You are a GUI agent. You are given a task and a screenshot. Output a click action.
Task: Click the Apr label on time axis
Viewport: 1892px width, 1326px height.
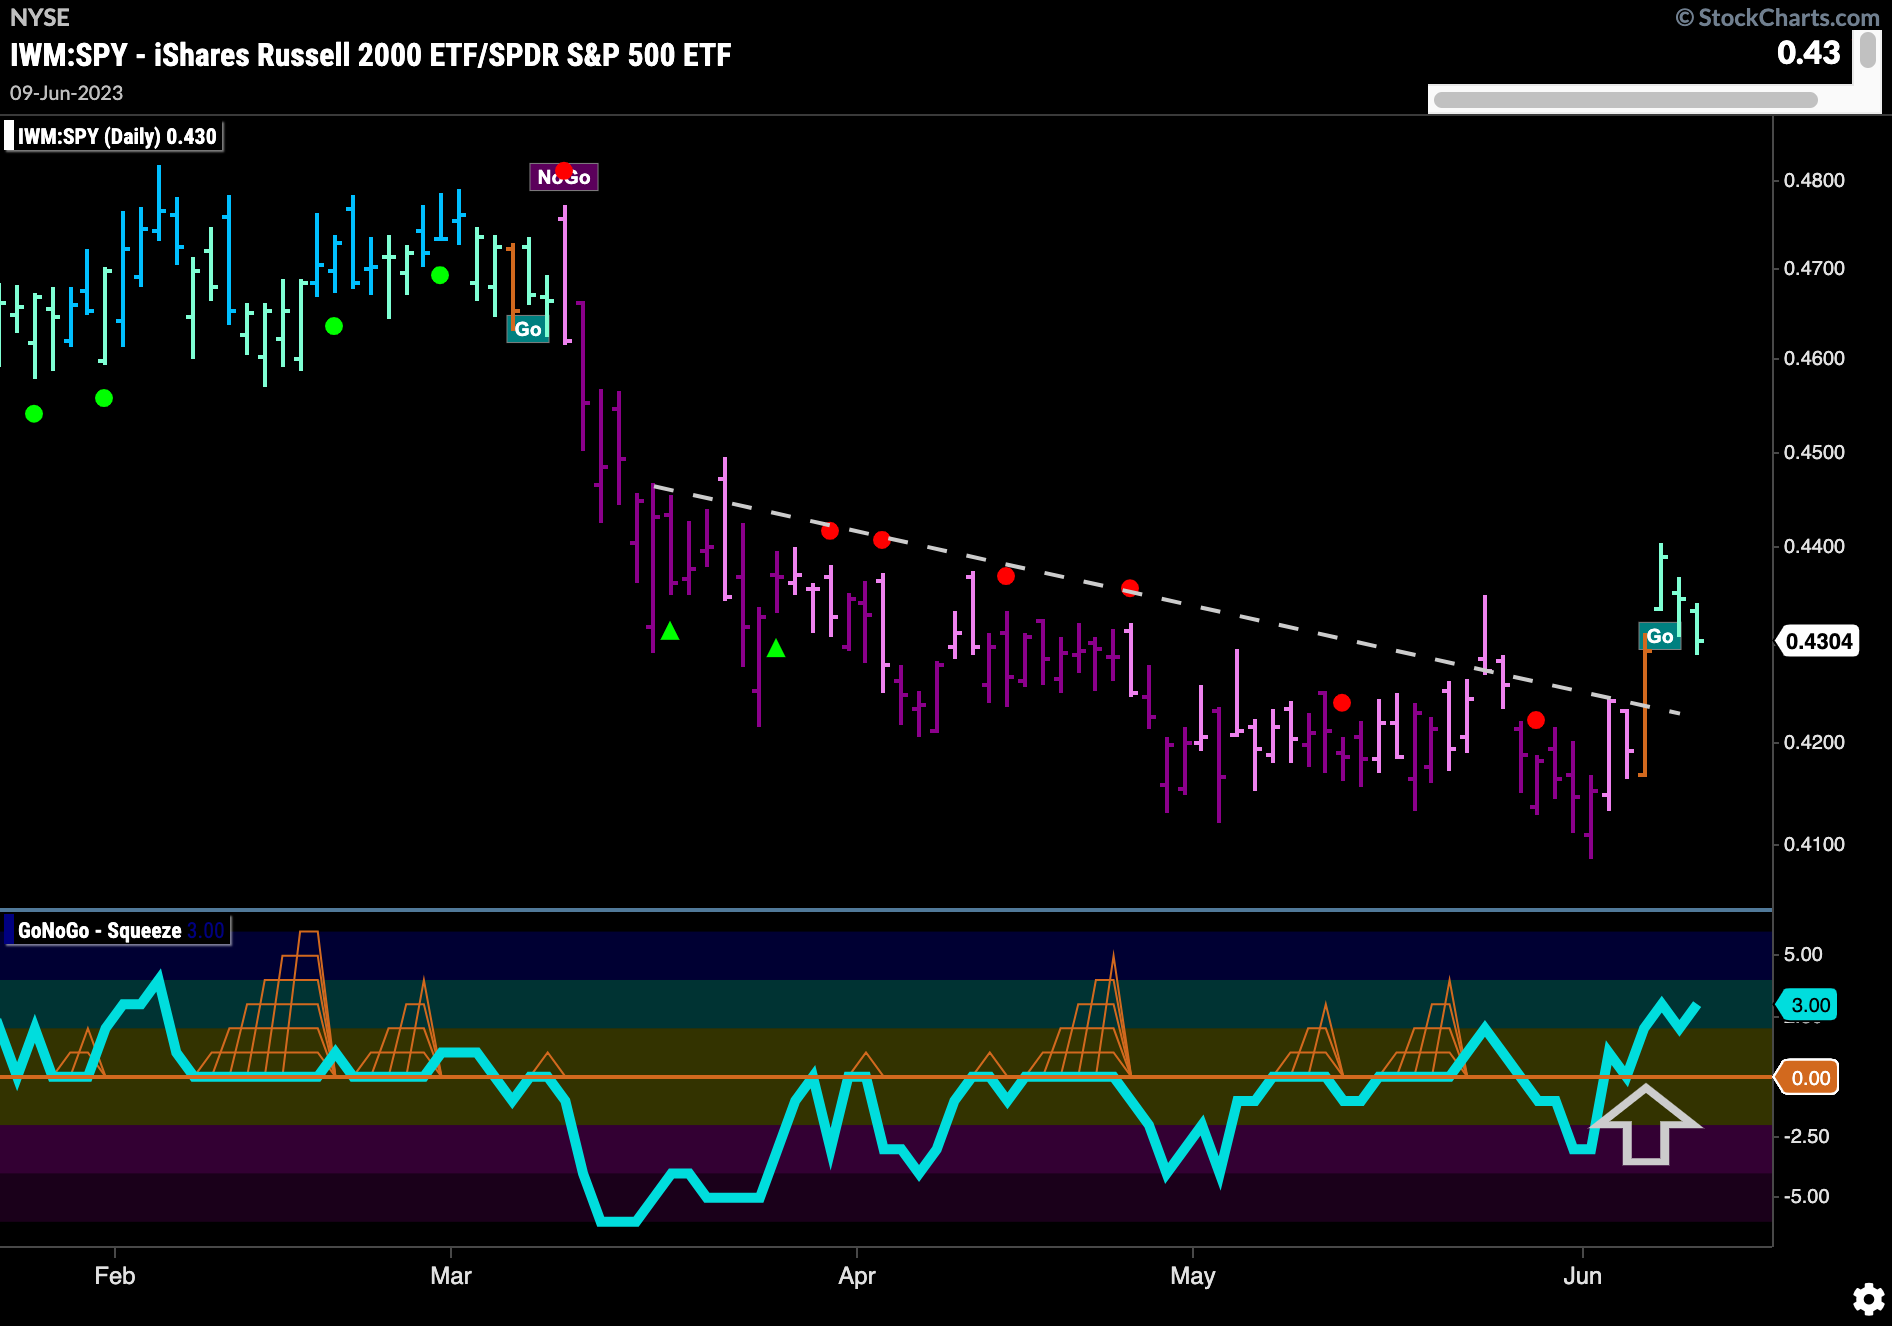[x=857, y=1276]
